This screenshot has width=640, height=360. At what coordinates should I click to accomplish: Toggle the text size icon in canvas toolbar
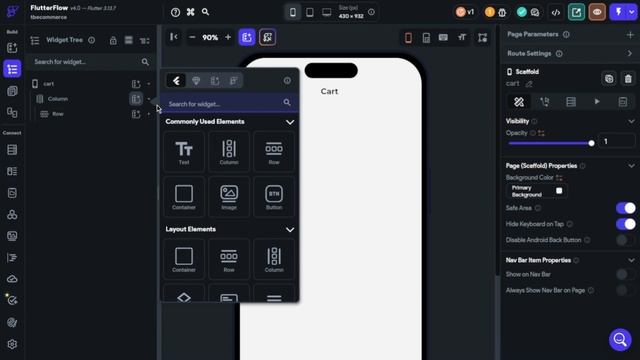coord(462,38)
